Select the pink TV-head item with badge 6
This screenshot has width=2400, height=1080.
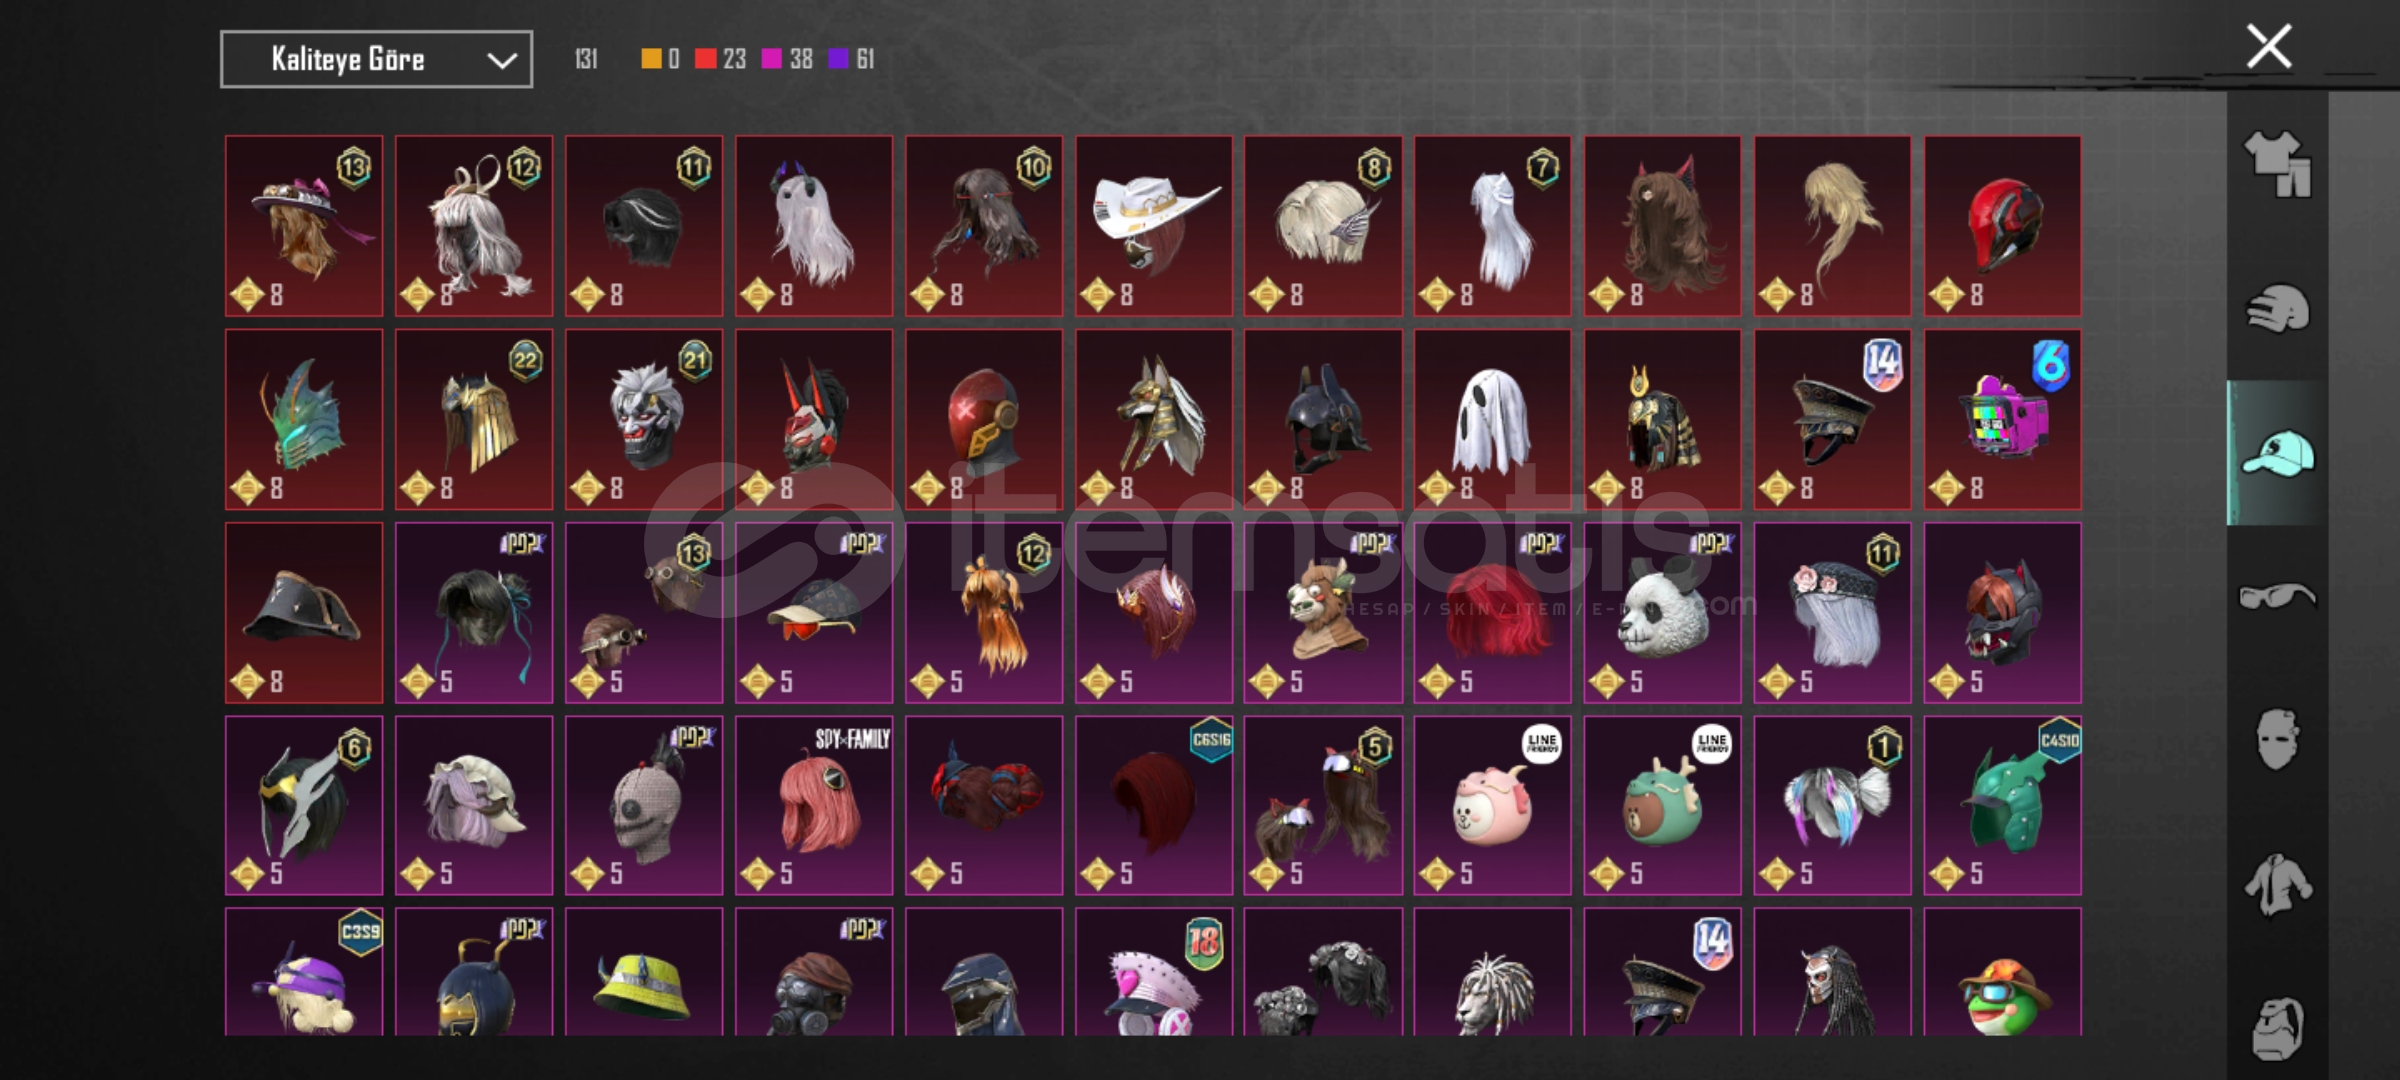coord(2002,419)
